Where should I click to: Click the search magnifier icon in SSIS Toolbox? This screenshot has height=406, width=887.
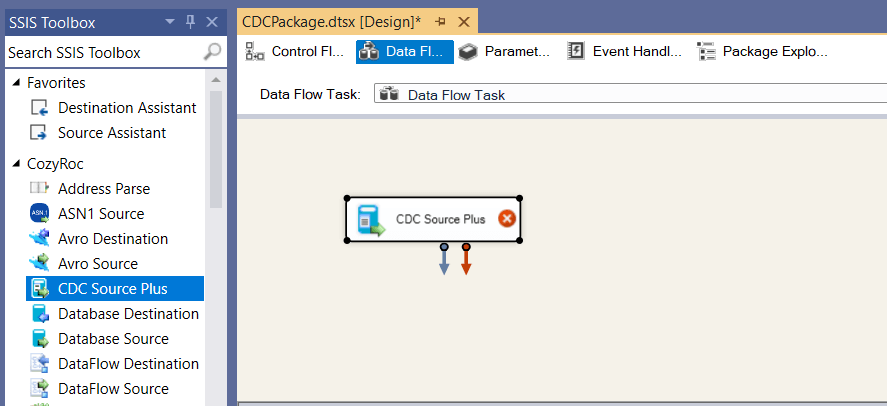point(213,52)
